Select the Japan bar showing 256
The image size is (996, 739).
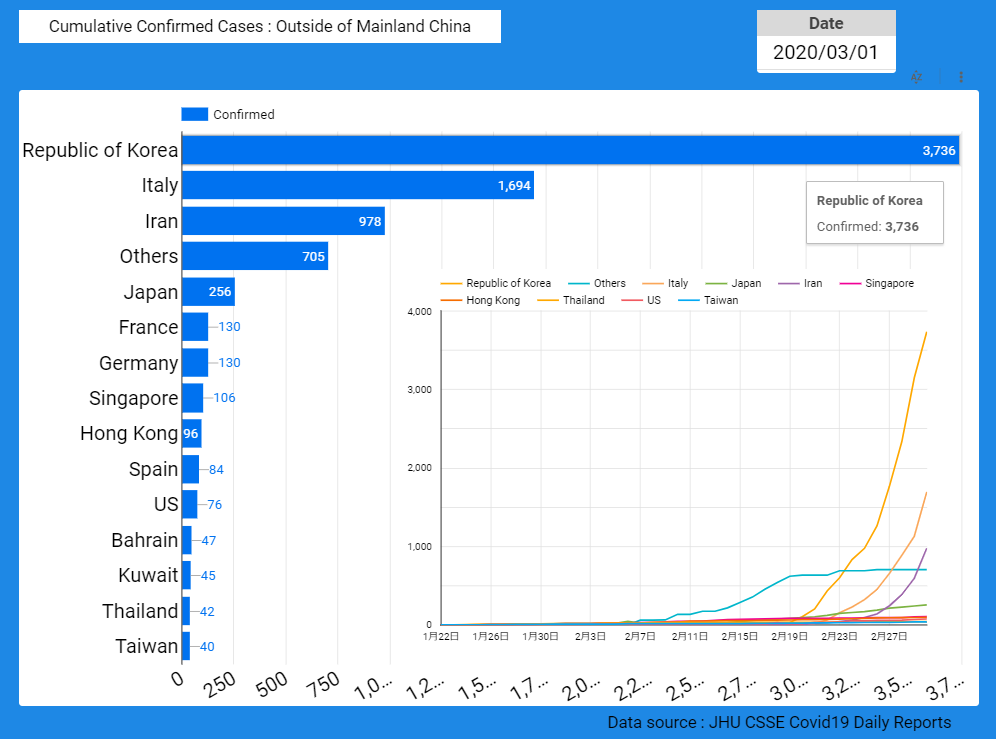pos(207,292)
